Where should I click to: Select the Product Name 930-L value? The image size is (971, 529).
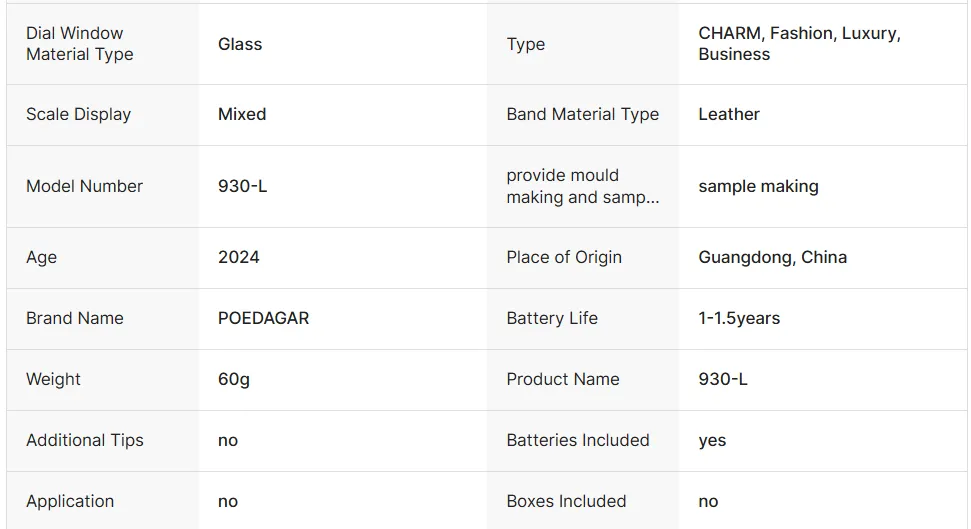(723, 379)
